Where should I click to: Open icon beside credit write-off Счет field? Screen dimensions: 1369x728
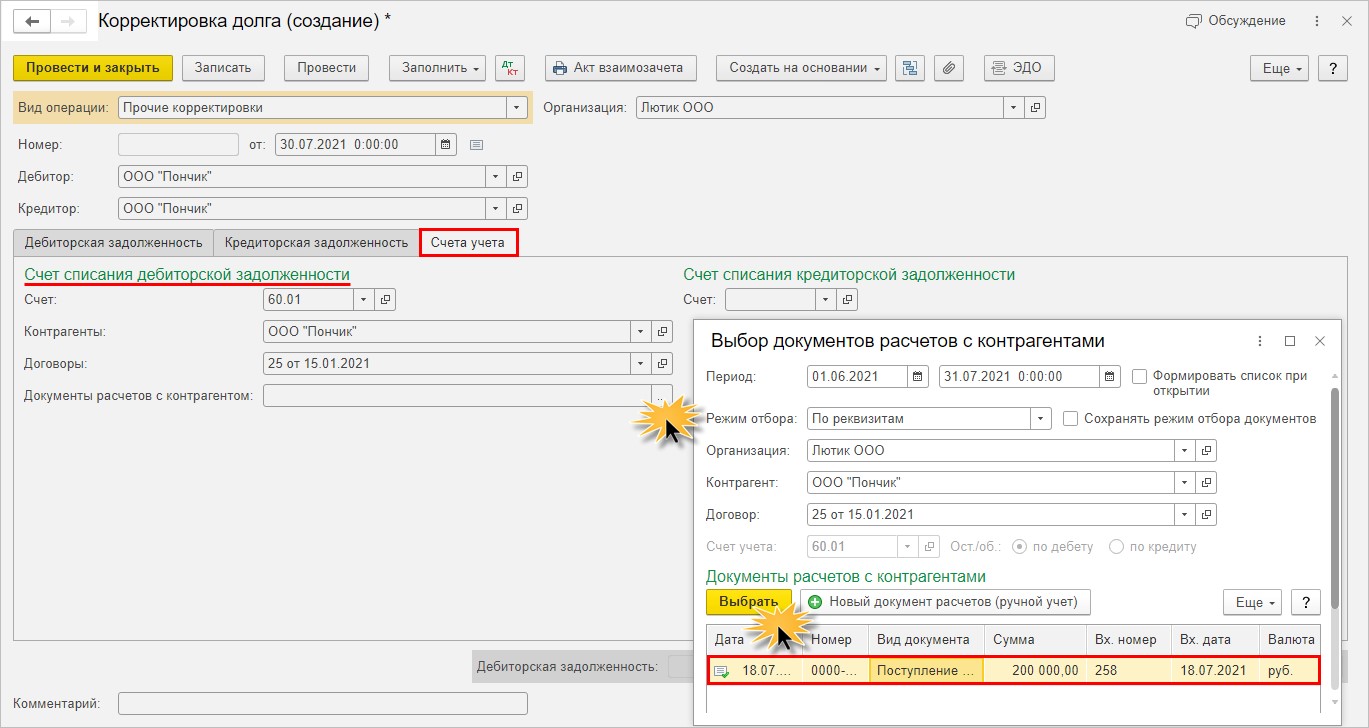pyautogui.click(x=847, y=299)
